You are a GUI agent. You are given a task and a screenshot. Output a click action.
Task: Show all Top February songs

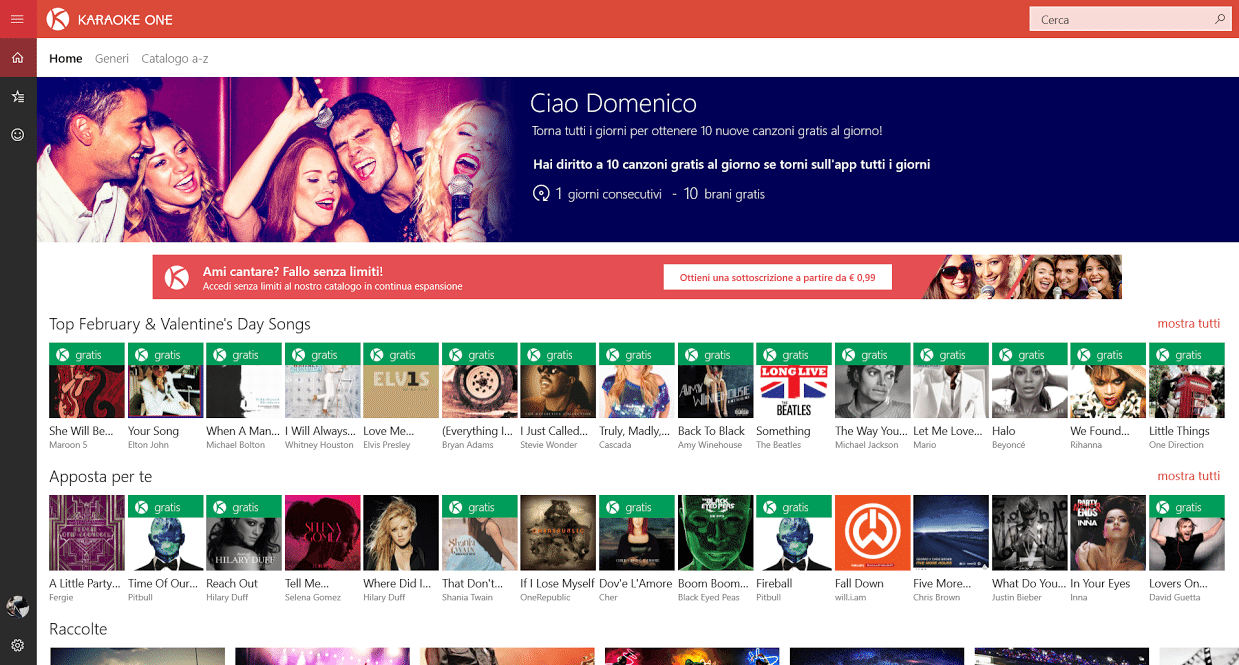click(x=1188, y=323)
